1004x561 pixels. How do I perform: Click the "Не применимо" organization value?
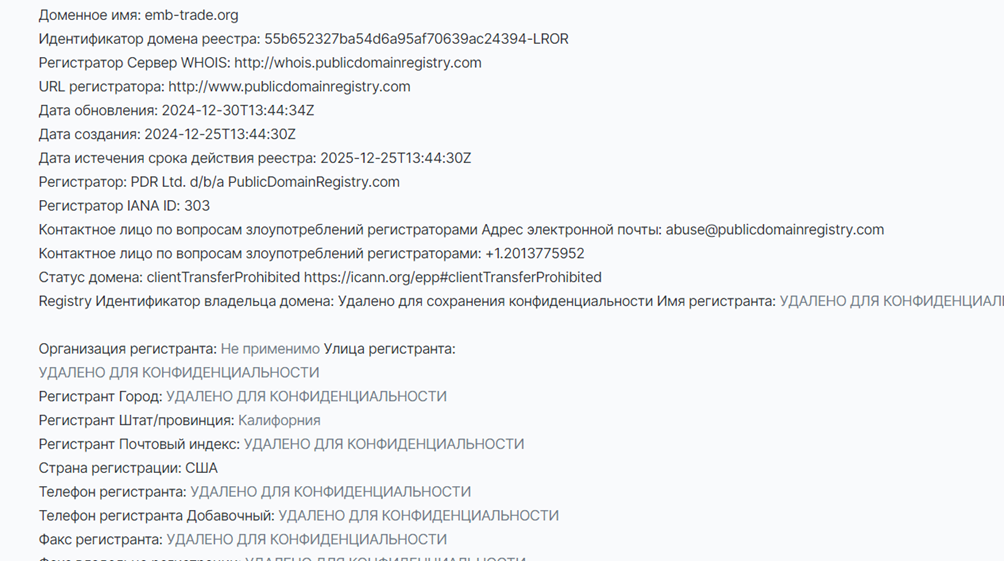(270, 349)
